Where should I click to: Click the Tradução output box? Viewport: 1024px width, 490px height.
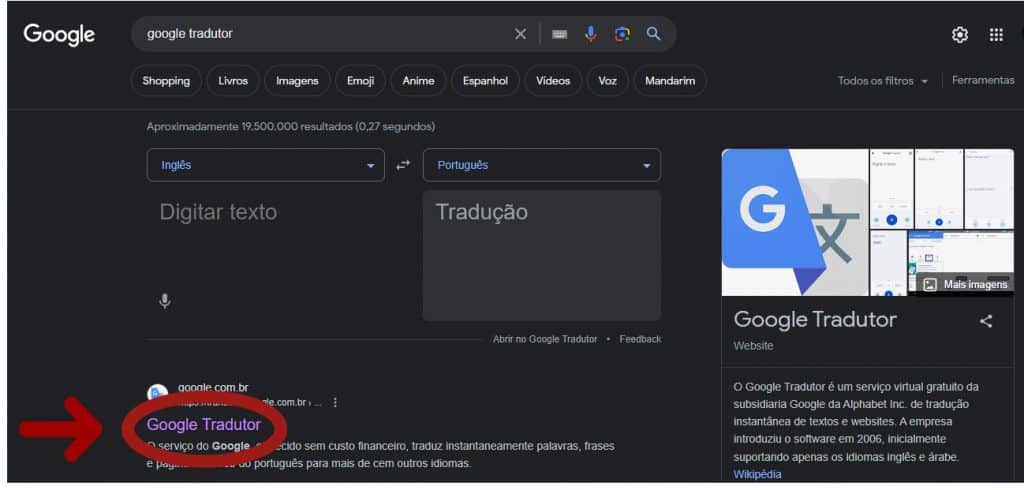pos(541,255)
